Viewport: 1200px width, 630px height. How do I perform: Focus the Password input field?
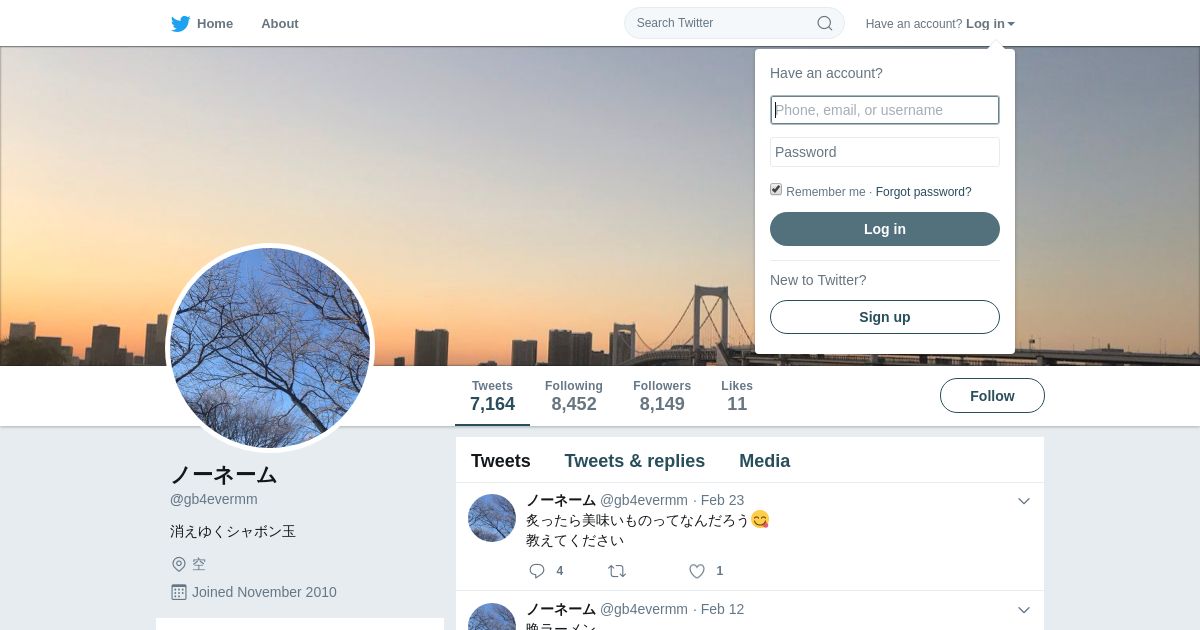[x=885, y=152]
